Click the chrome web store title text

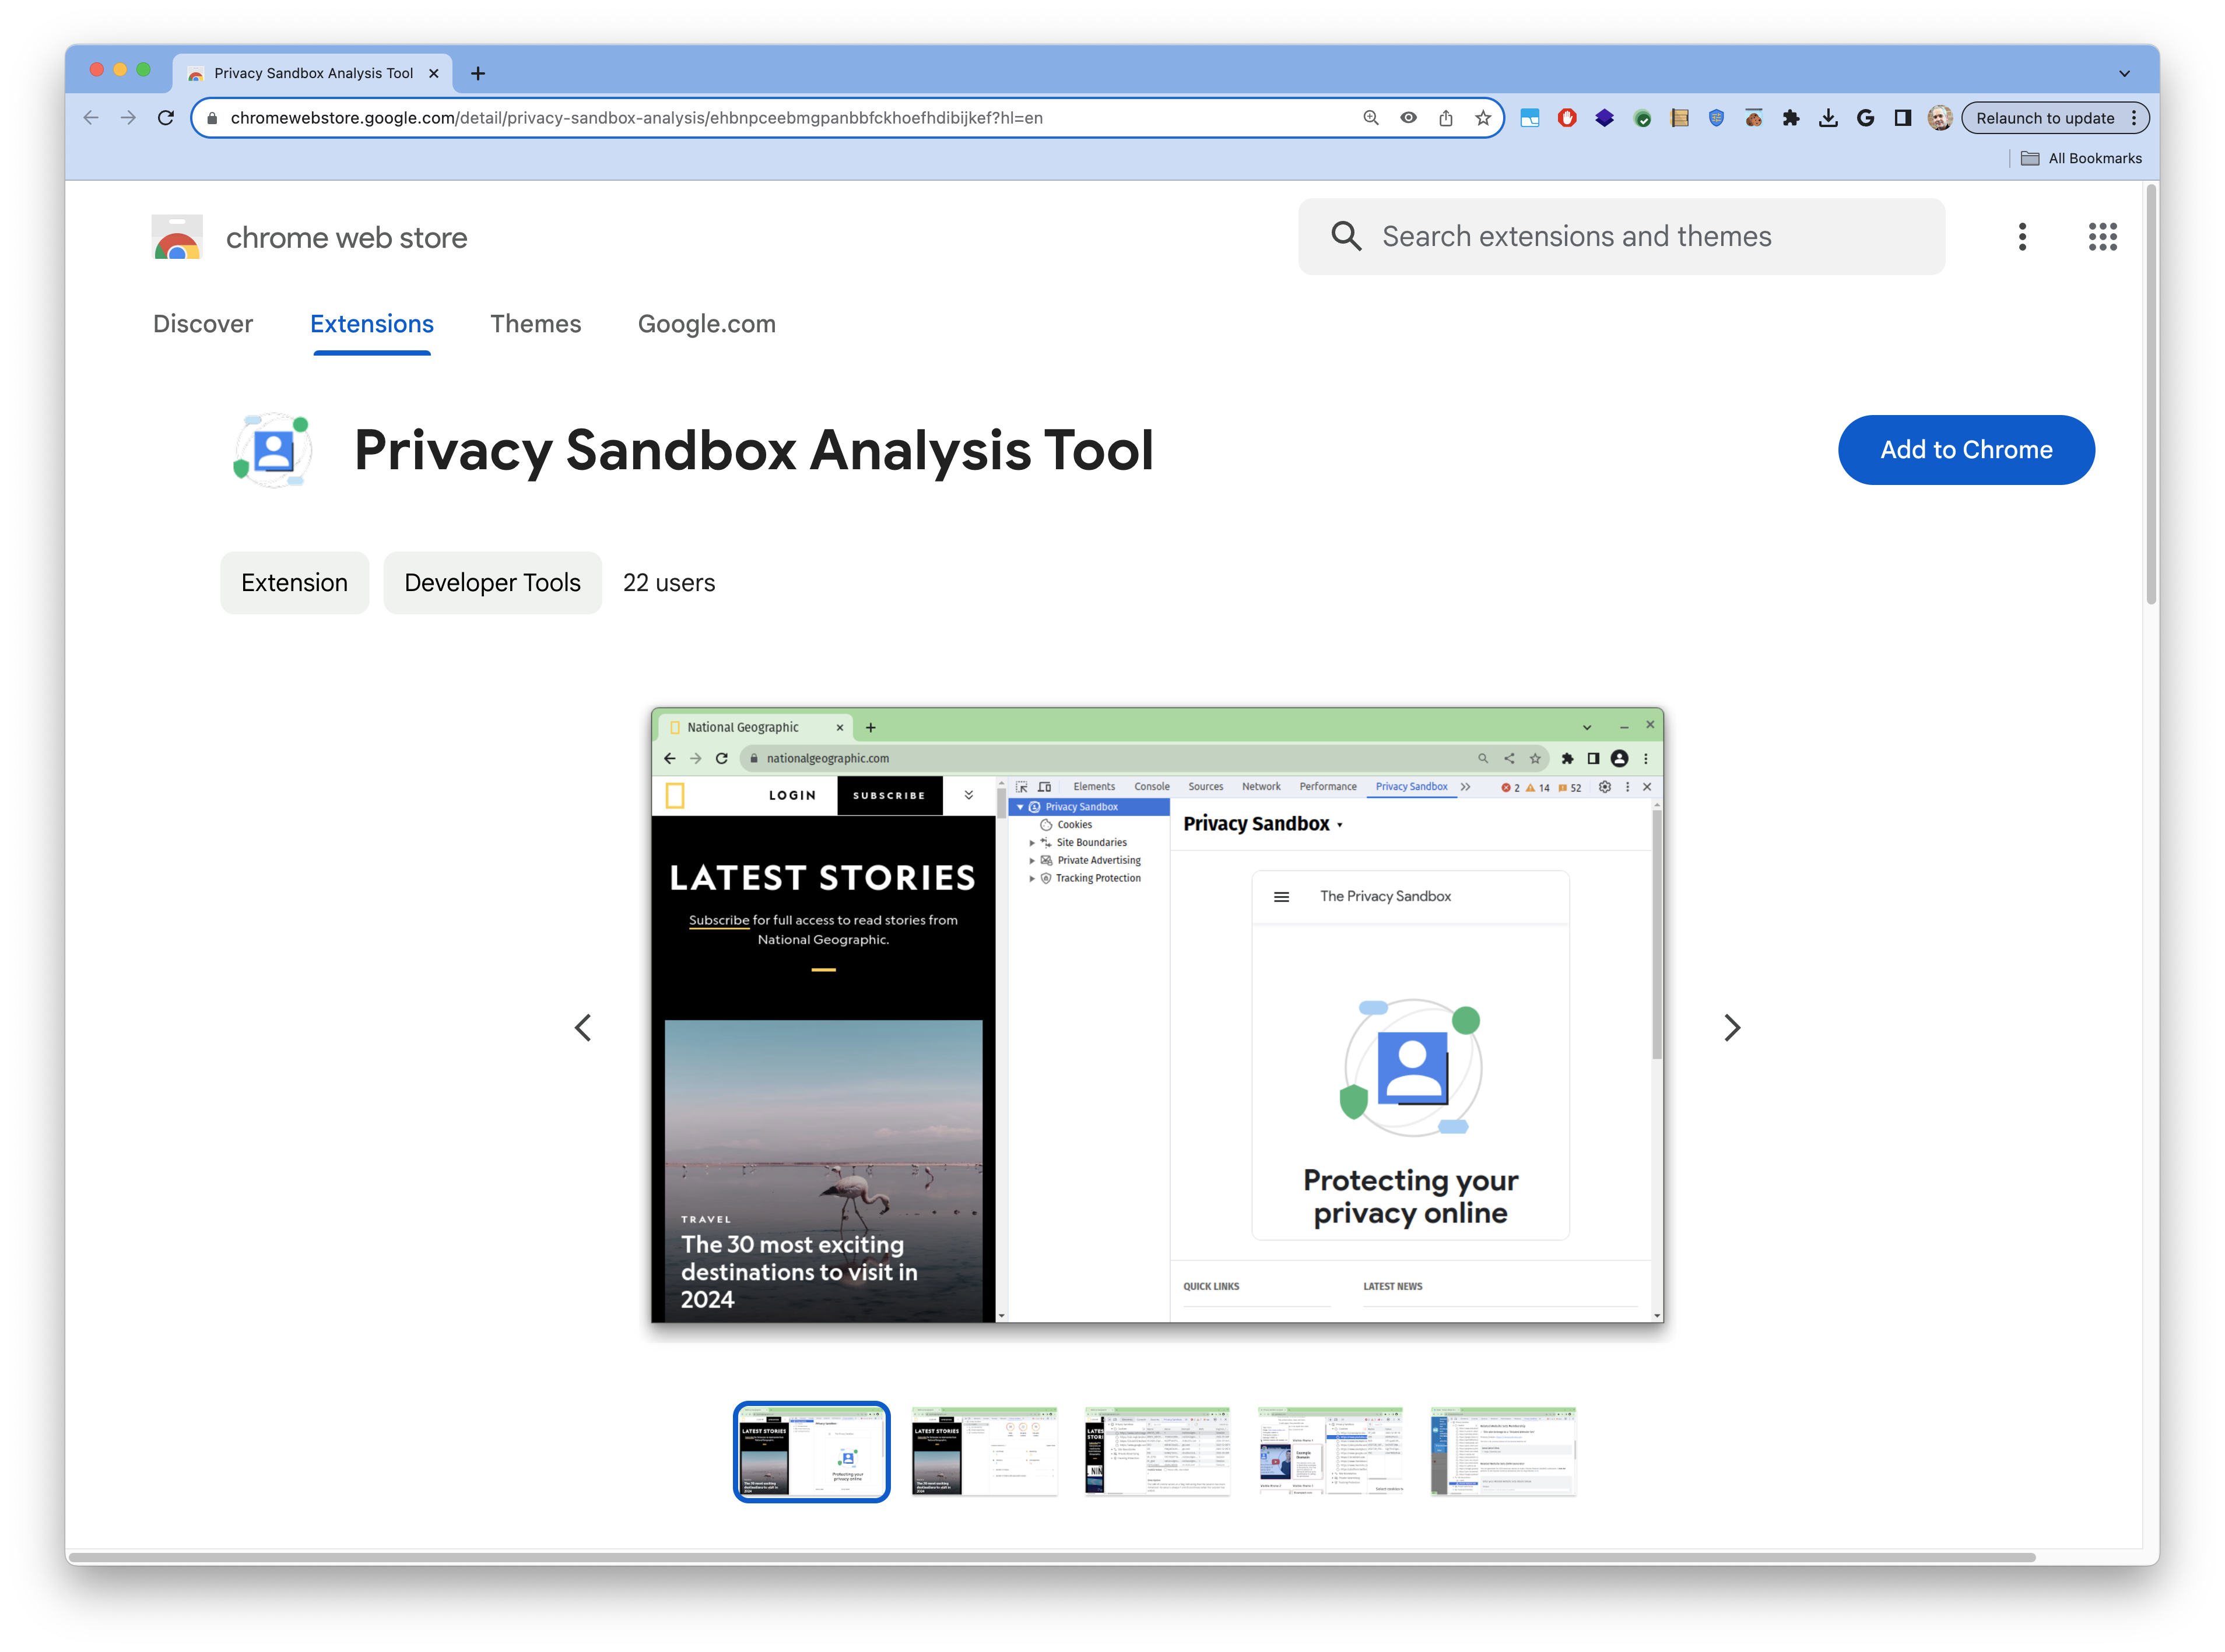pyautogui.click(x=346, y=238)
